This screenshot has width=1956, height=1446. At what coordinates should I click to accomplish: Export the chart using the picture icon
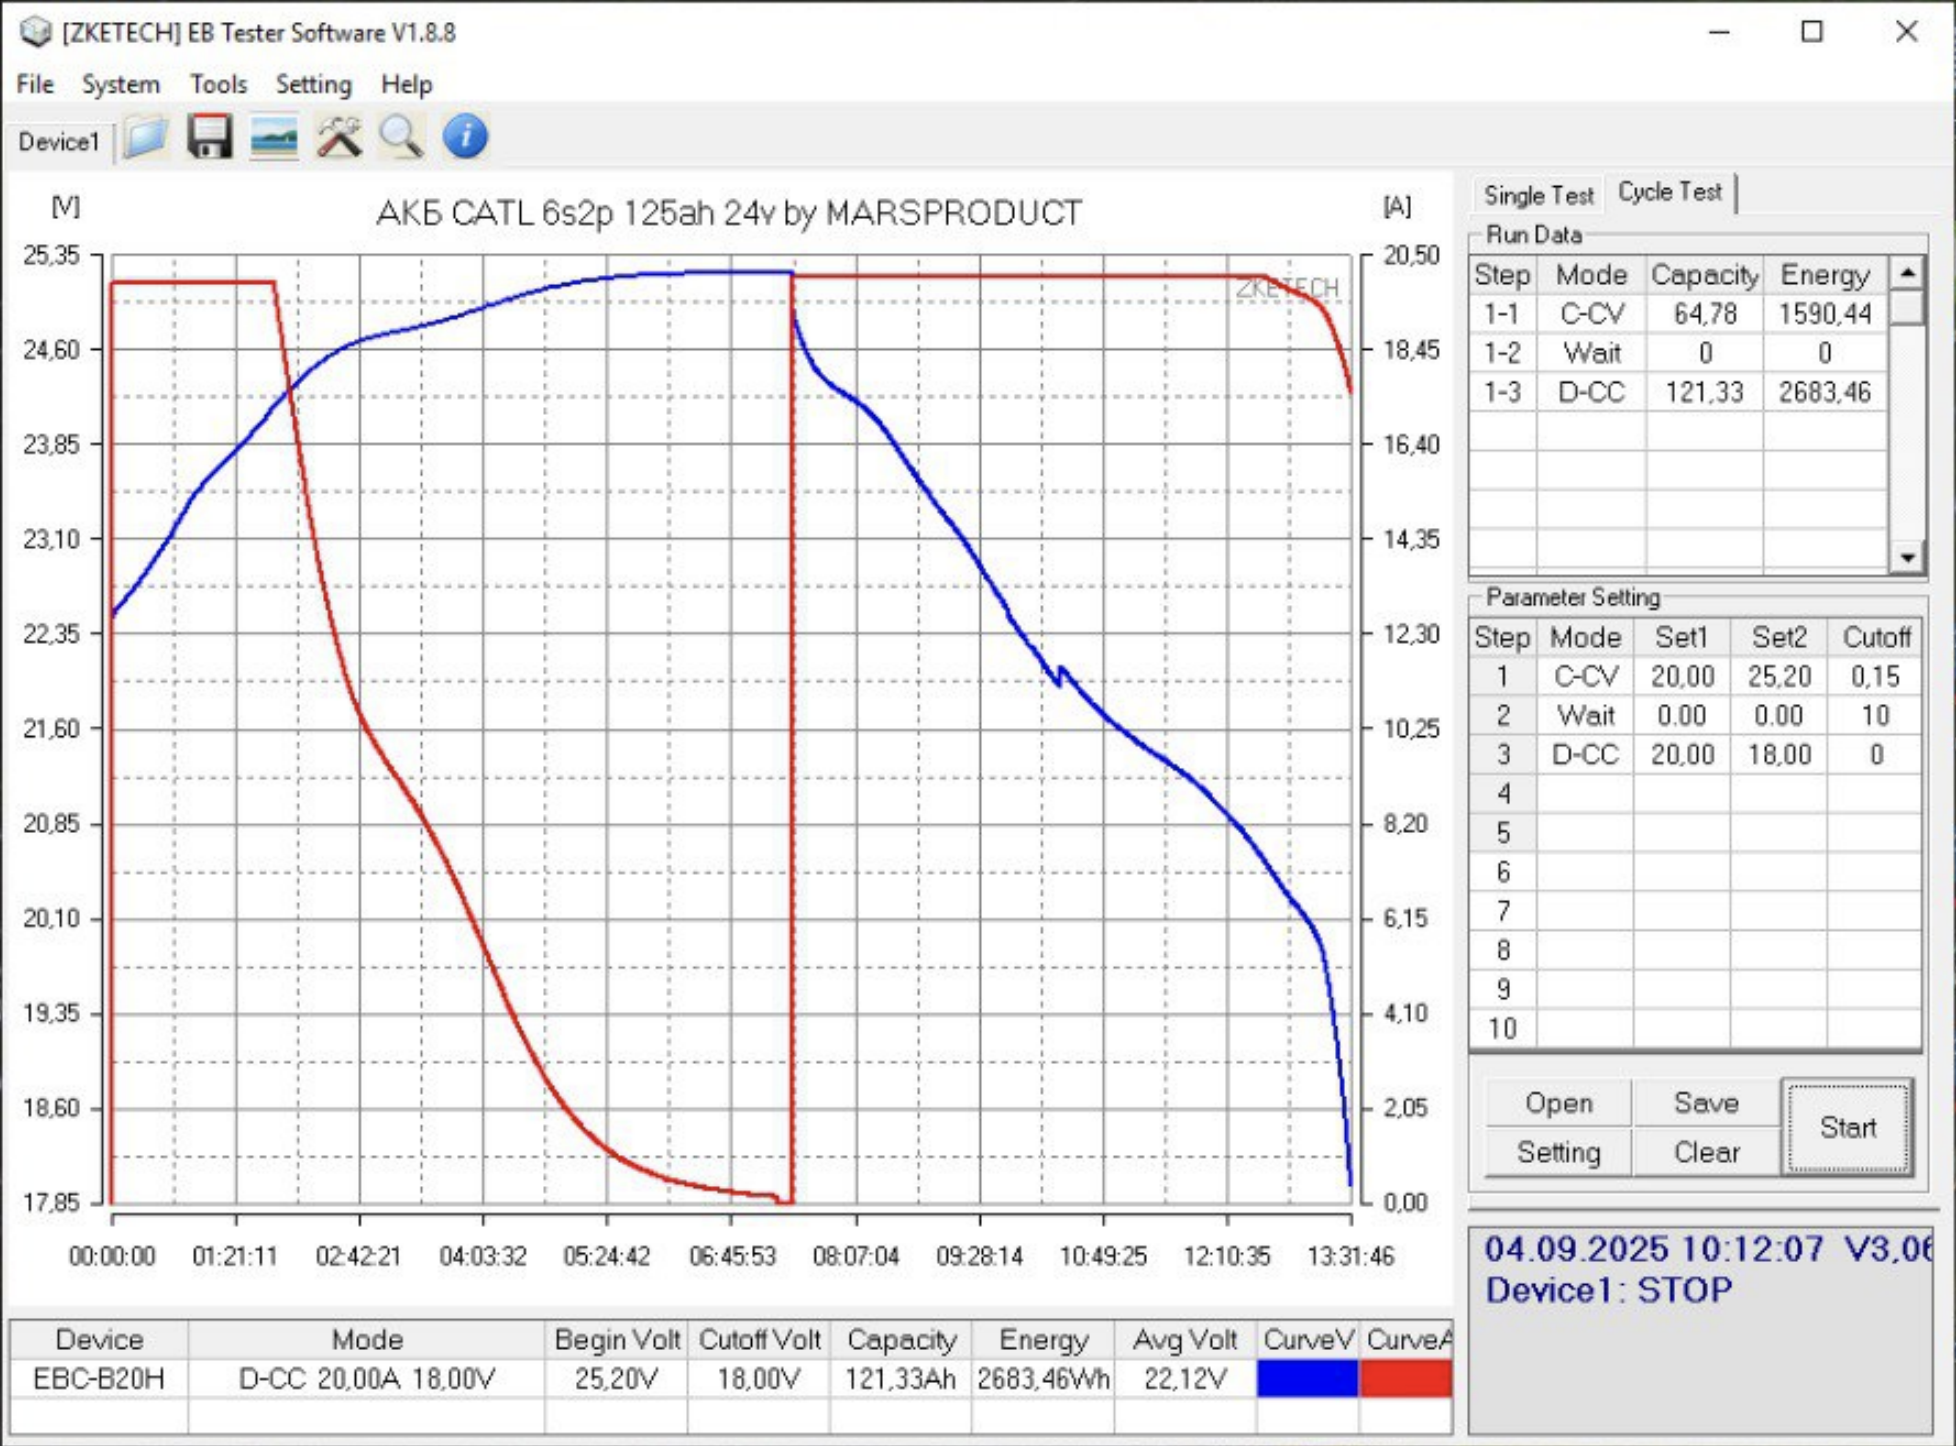271,138
